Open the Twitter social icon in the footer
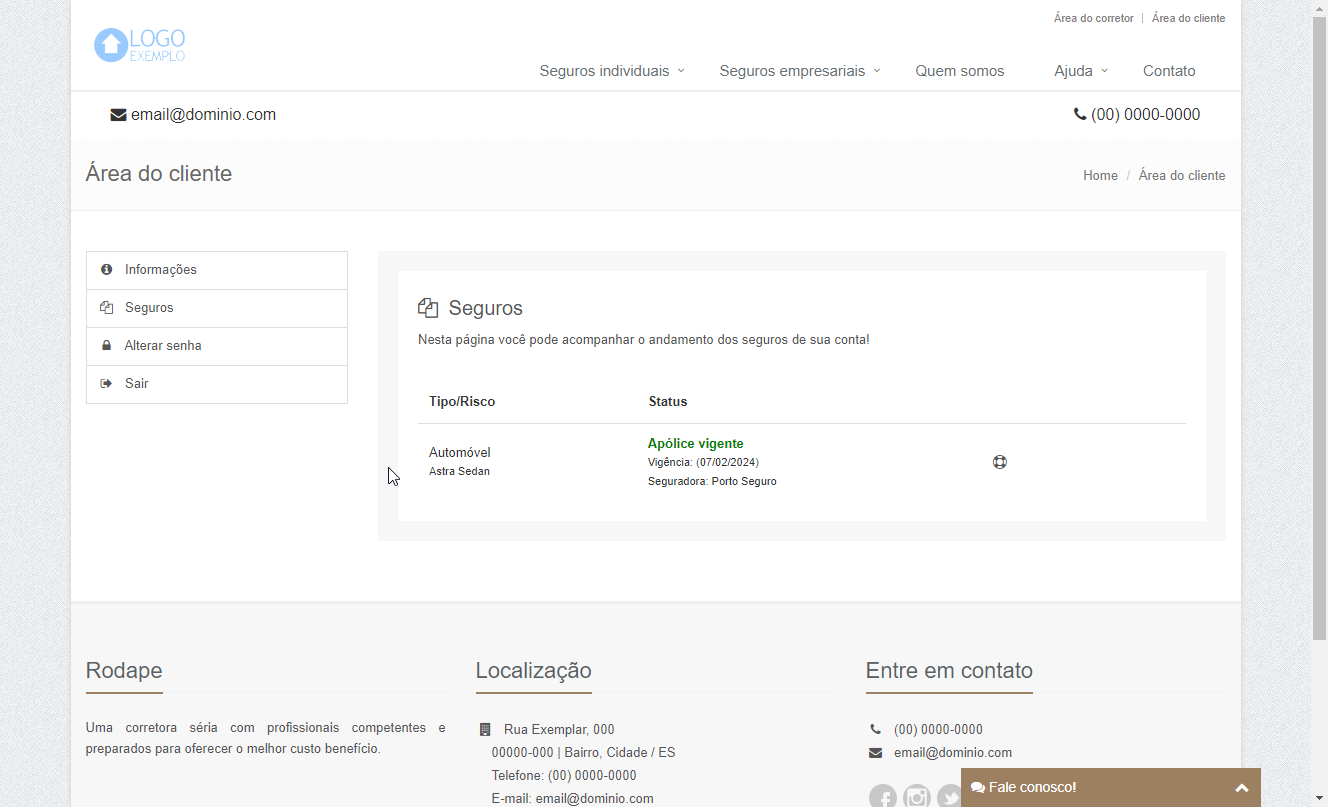The width and height of the screenshot is (1328, 807). coord(949,796)
